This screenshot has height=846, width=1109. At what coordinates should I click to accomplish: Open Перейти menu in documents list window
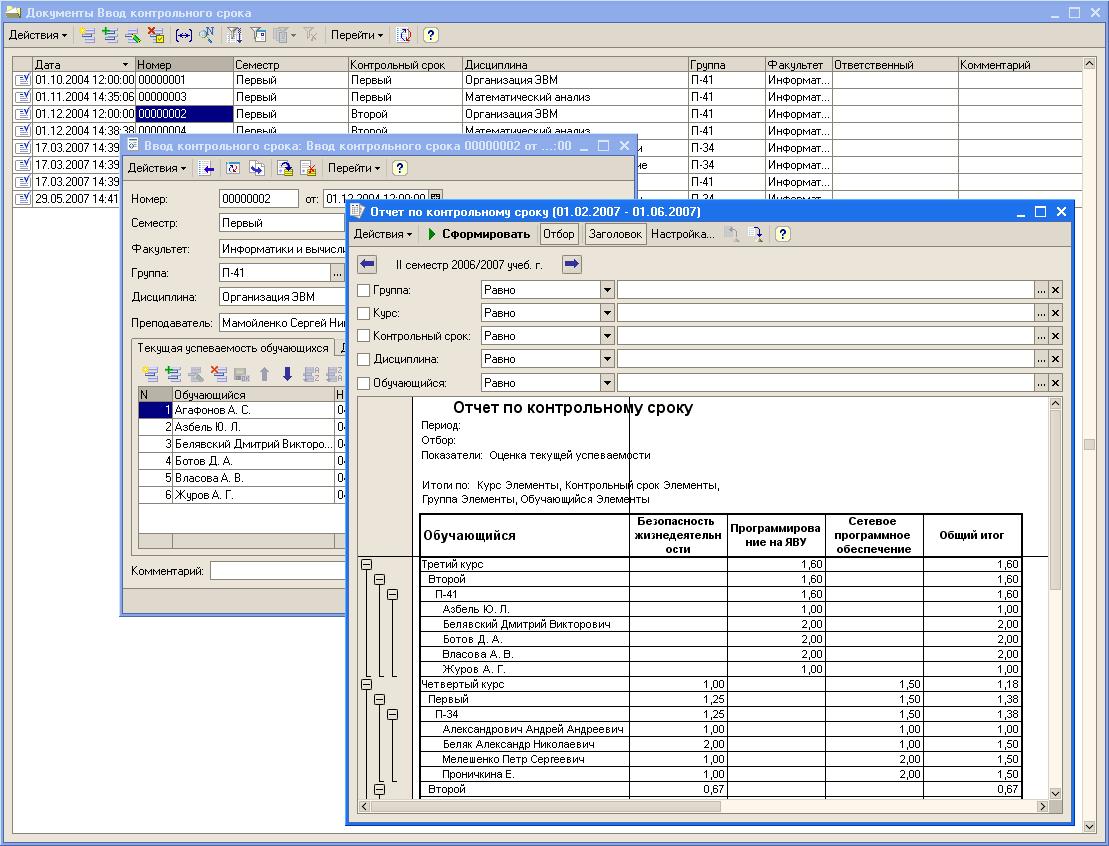coord(356,35)
